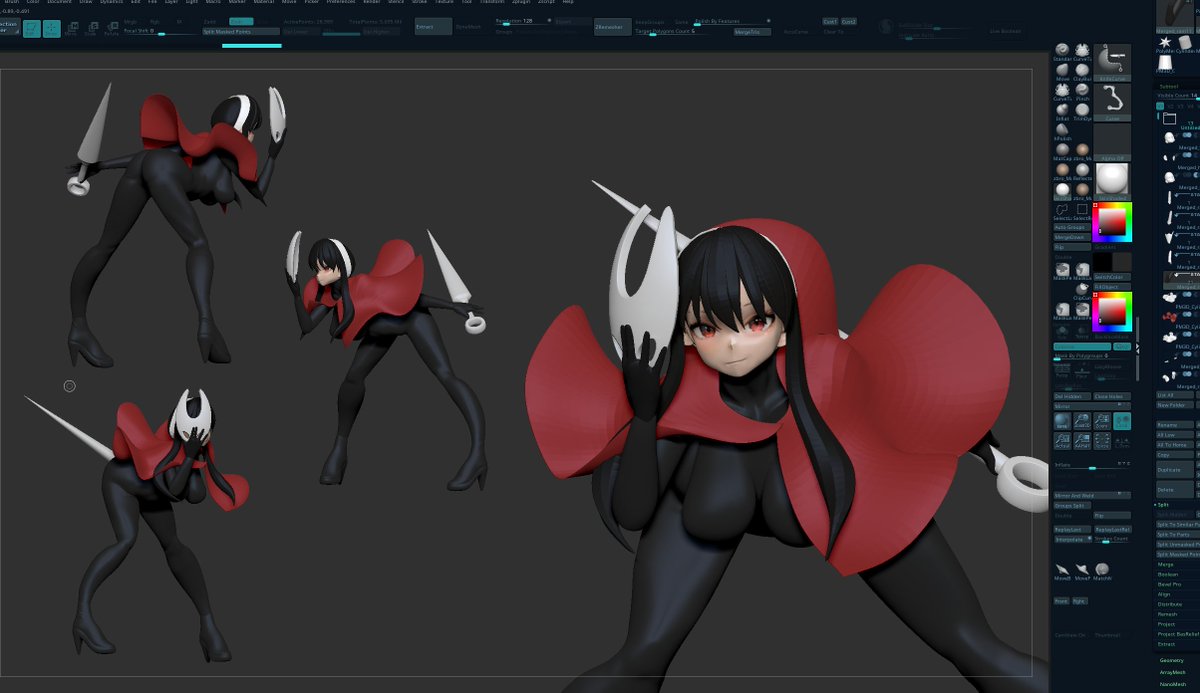The height and width of the screenshot is (693, 1200).
Task: Pick a hue in upper color picker
Action: point(1113,222)
